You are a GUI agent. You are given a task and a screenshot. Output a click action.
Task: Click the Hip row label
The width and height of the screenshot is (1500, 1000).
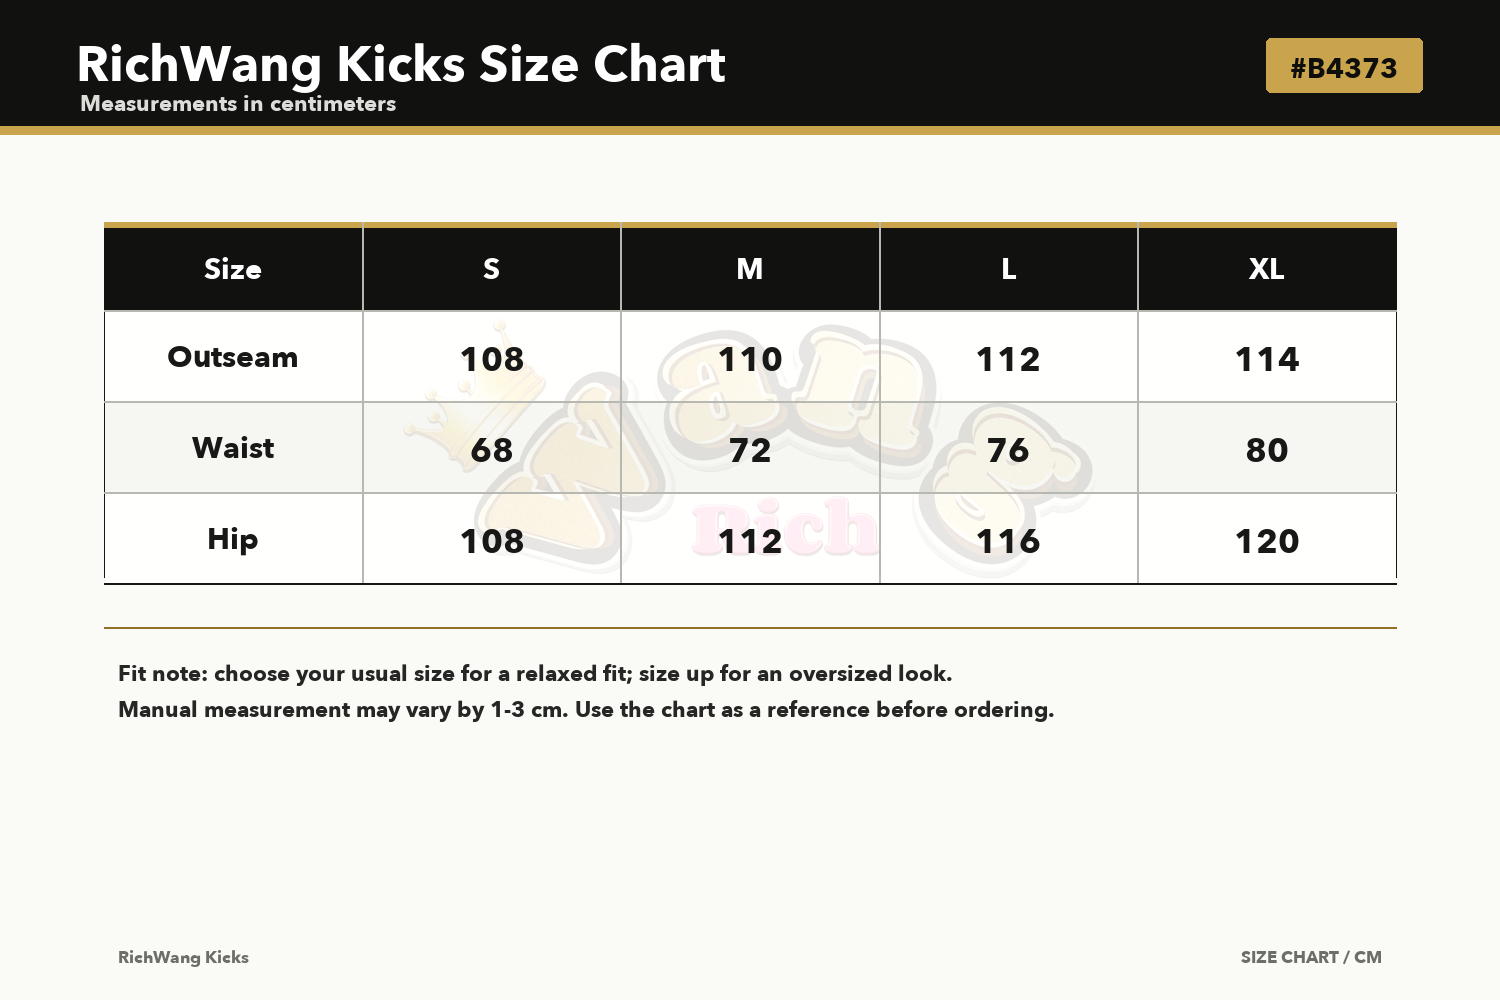[x=233, y=539]
